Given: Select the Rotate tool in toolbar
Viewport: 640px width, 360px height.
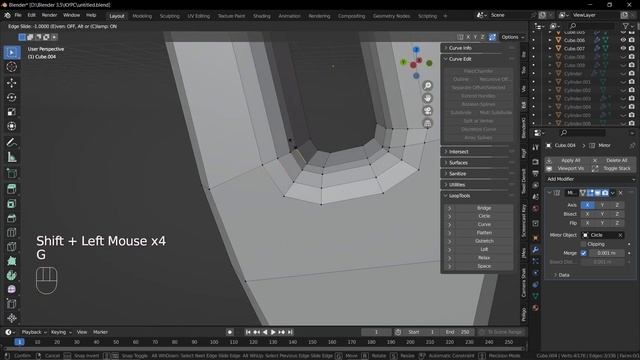Looking at the screenshot, I should pos(11,97).
